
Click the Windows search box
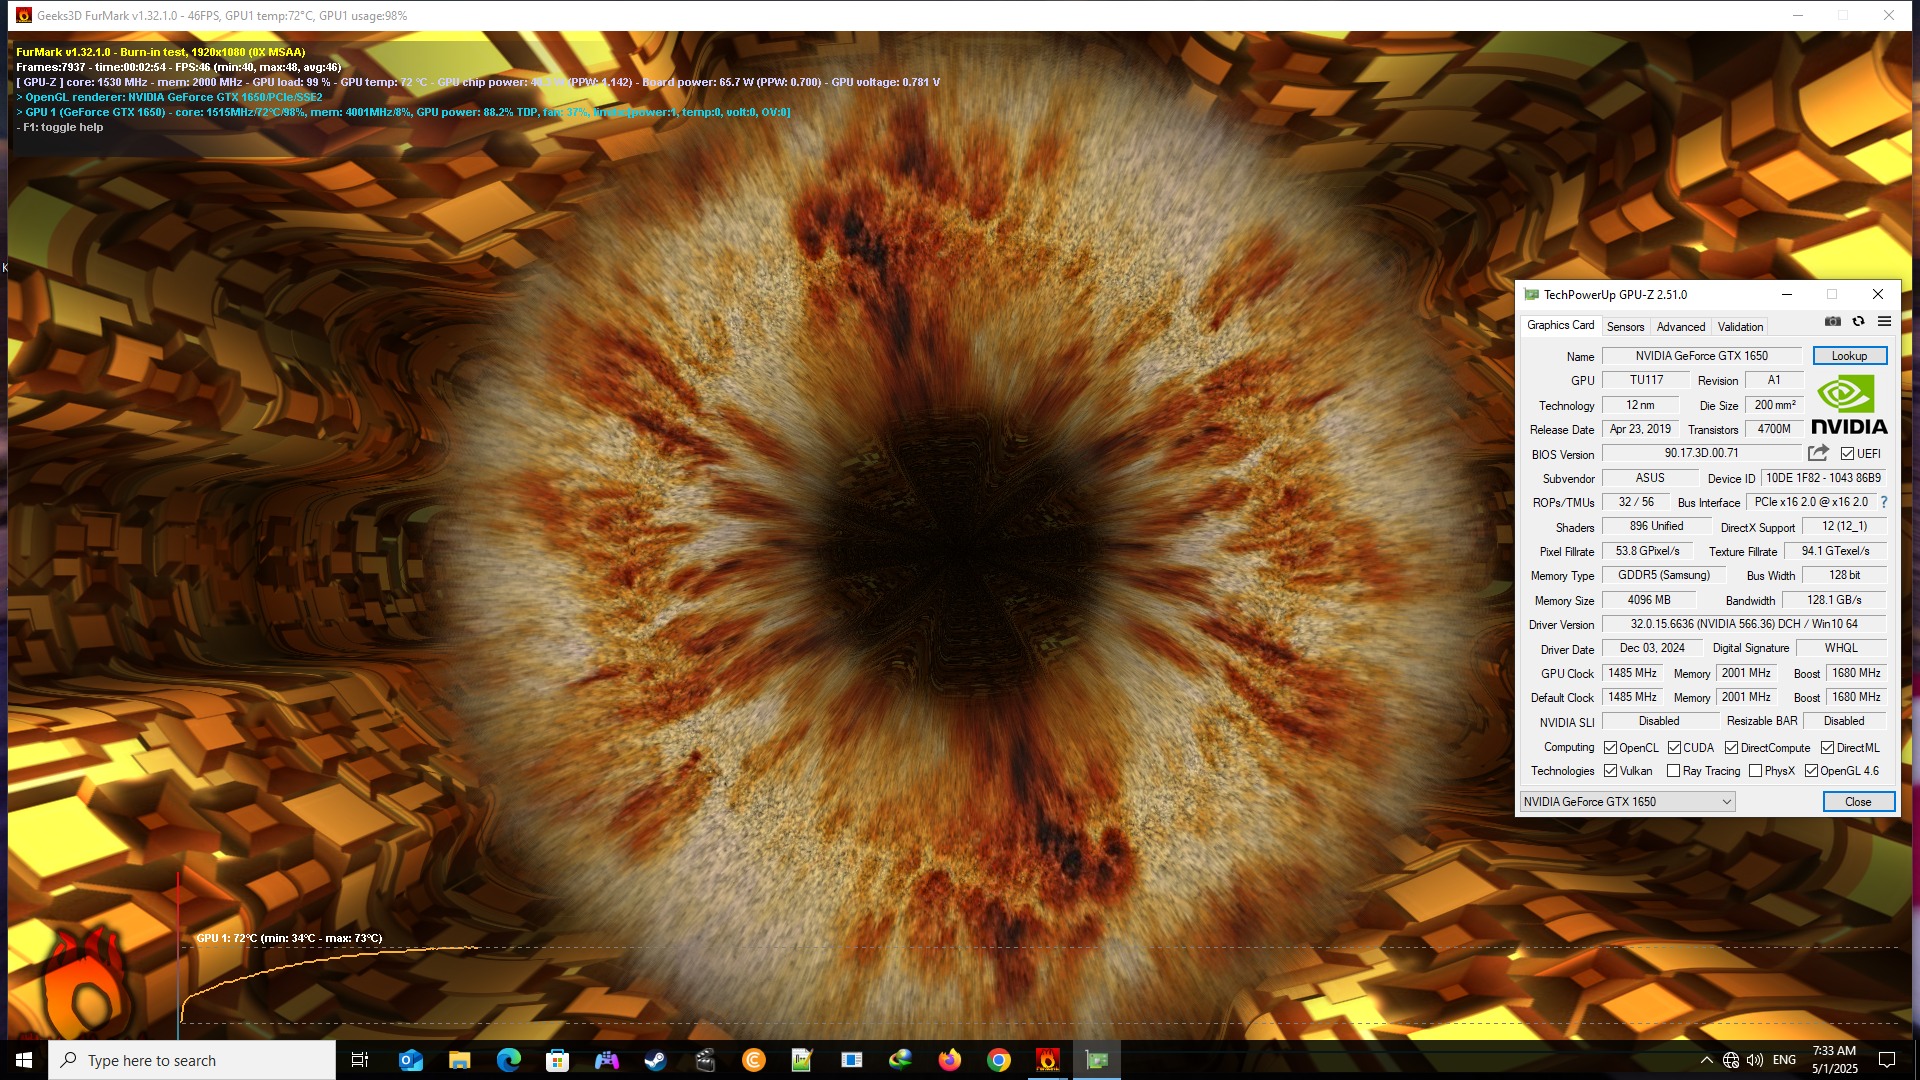point(192,1060)
